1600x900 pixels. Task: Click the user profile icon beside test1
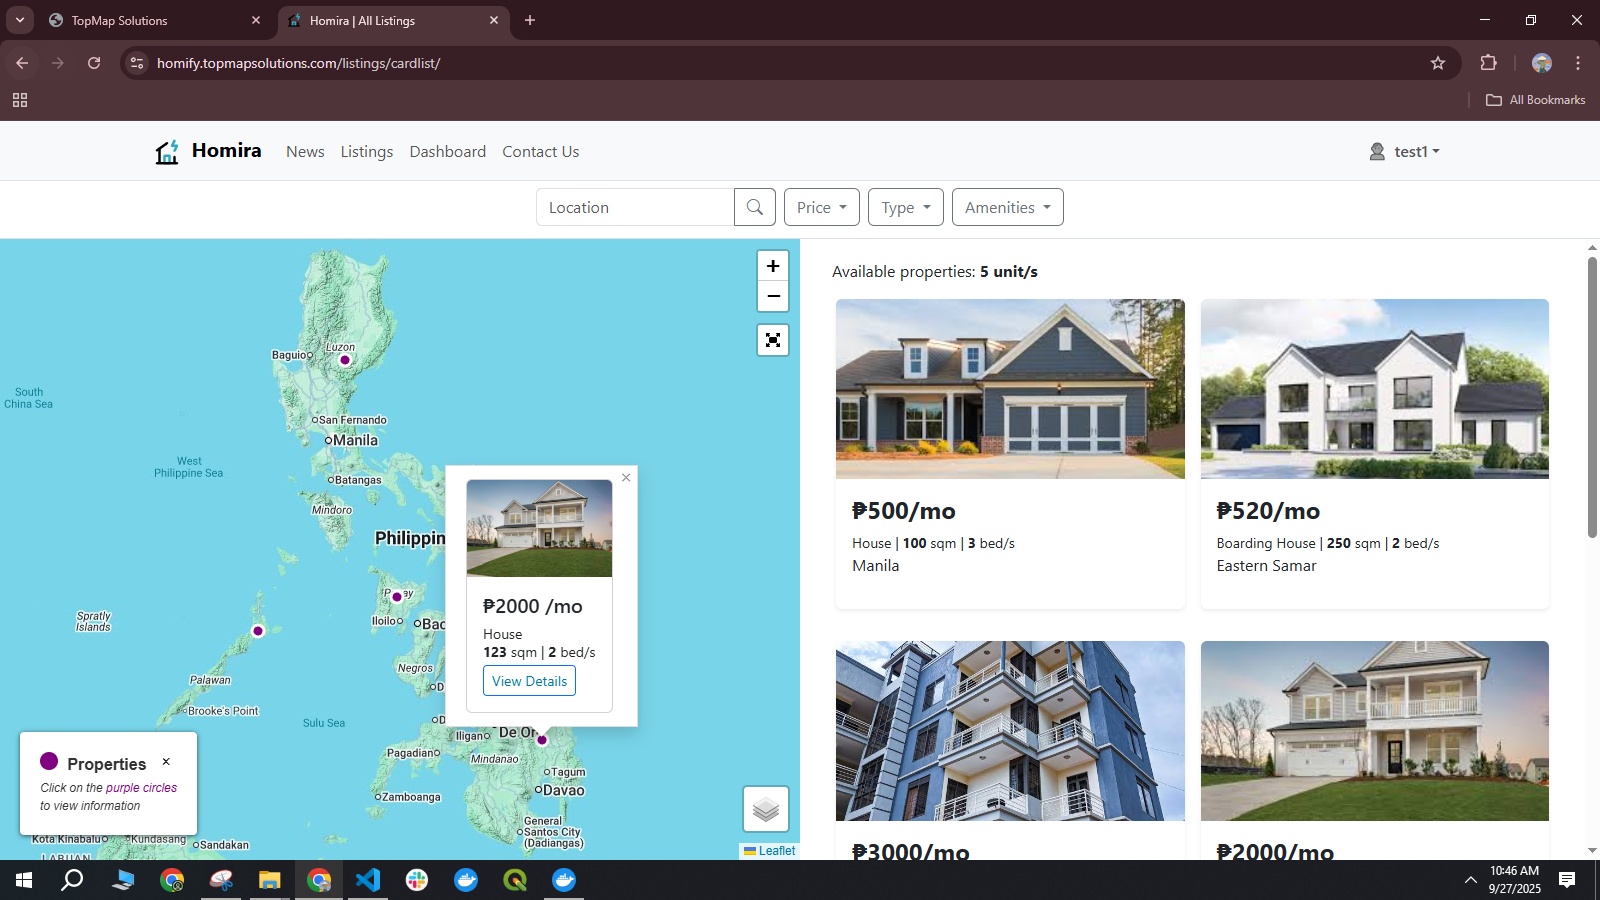coord(1377,151)
